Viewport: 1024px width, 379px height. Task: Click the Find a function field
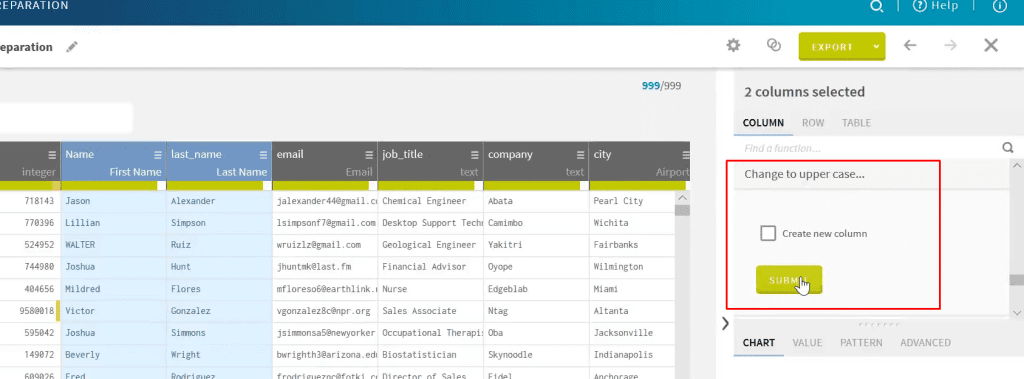[x=867, y=148]
